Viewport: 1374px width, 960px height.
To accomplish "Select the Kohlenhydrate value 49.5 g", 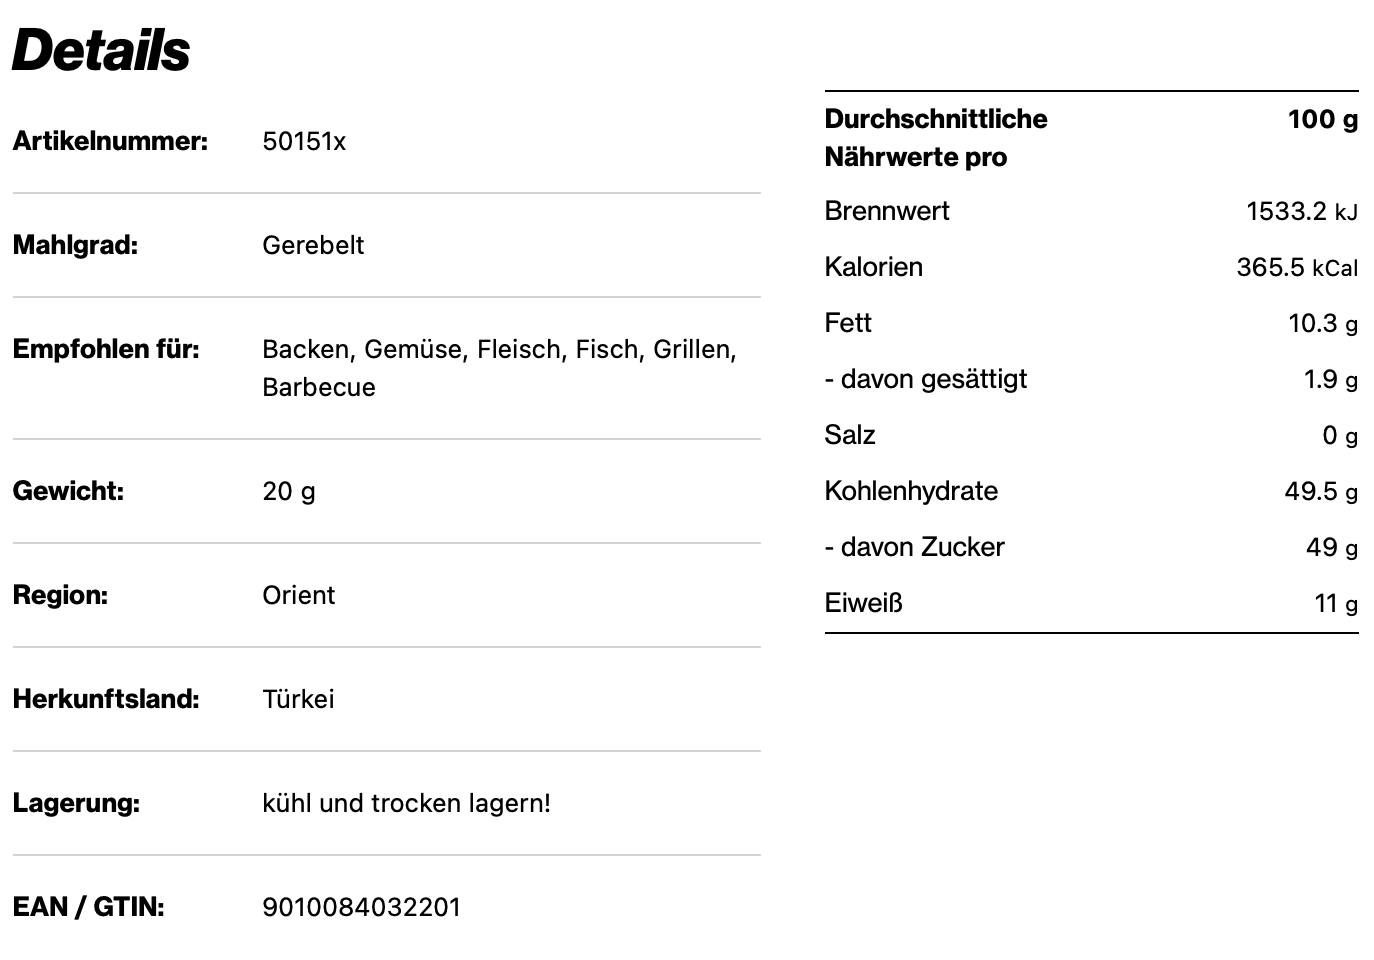I will click(1320, 491).
